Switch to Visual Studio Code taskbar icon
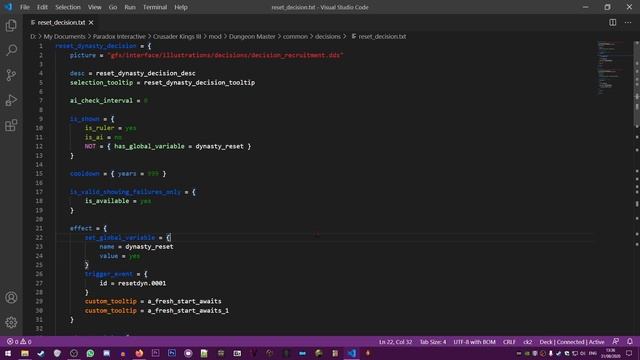 [x=351, y=353]
